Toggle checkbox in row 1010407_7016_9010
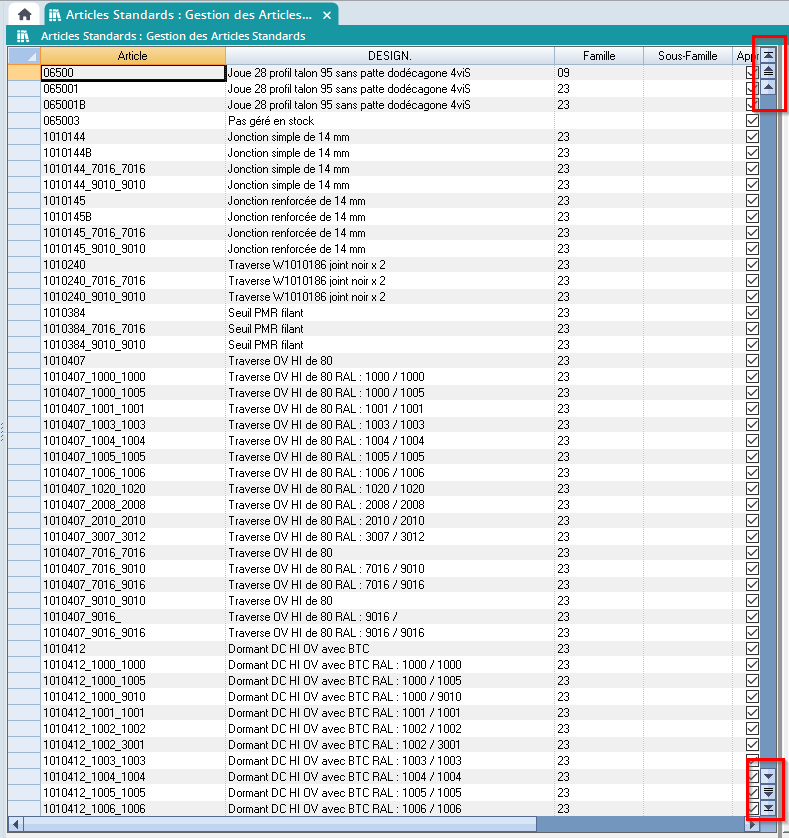Screen dimensions: 789x838 pyautogui.click(x=753, y=569)
